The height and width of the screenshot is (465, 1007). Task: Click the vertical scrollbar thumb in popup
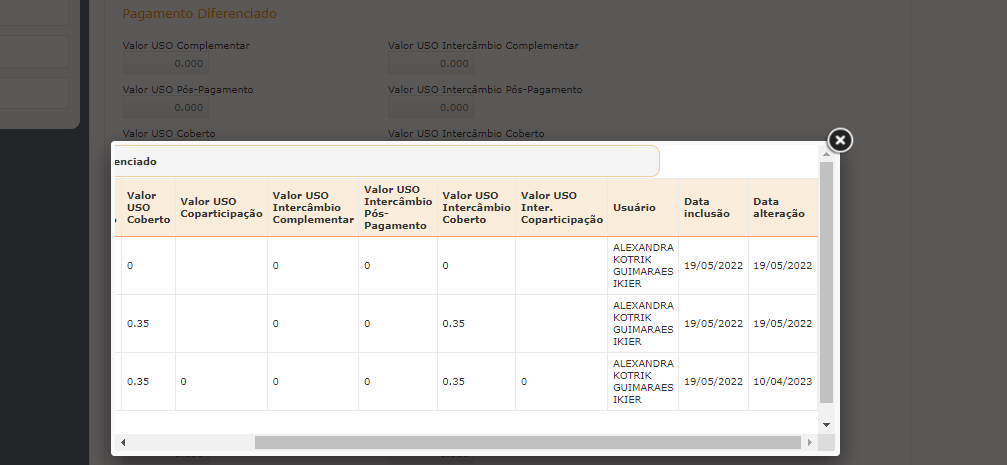[x=825, y=282]
